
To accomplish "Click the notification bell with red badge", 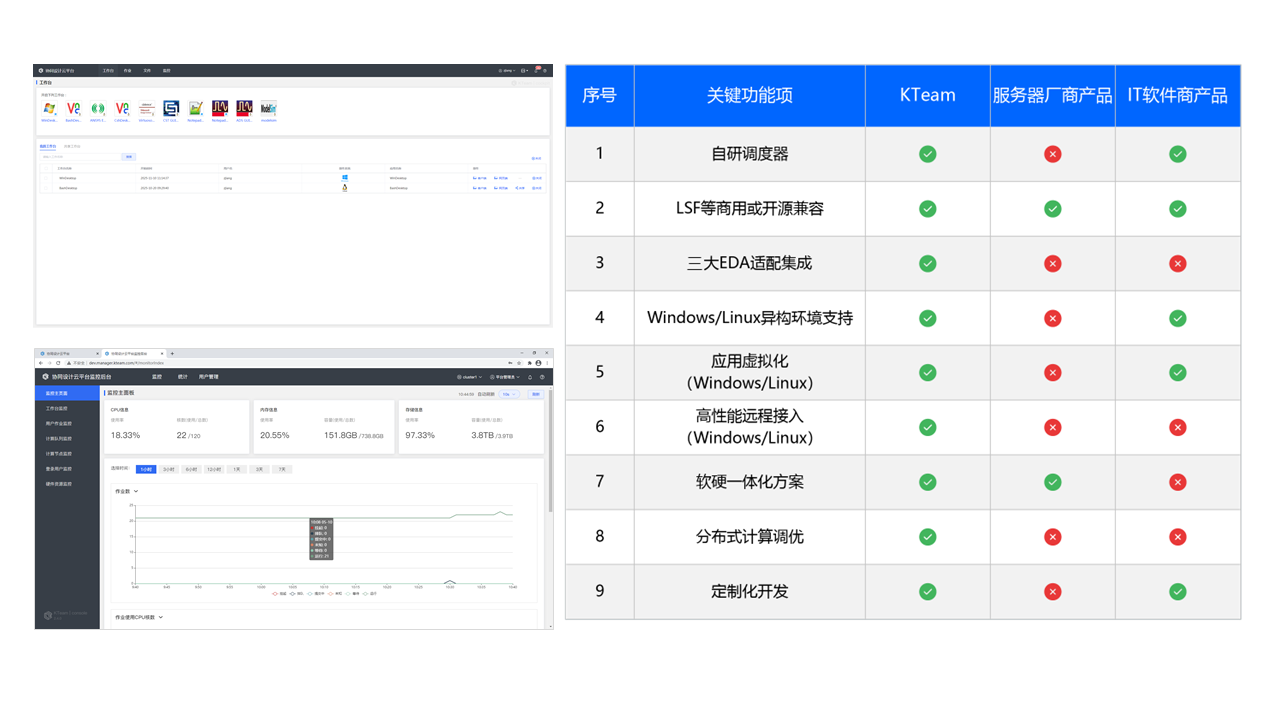I will (536, 71).
